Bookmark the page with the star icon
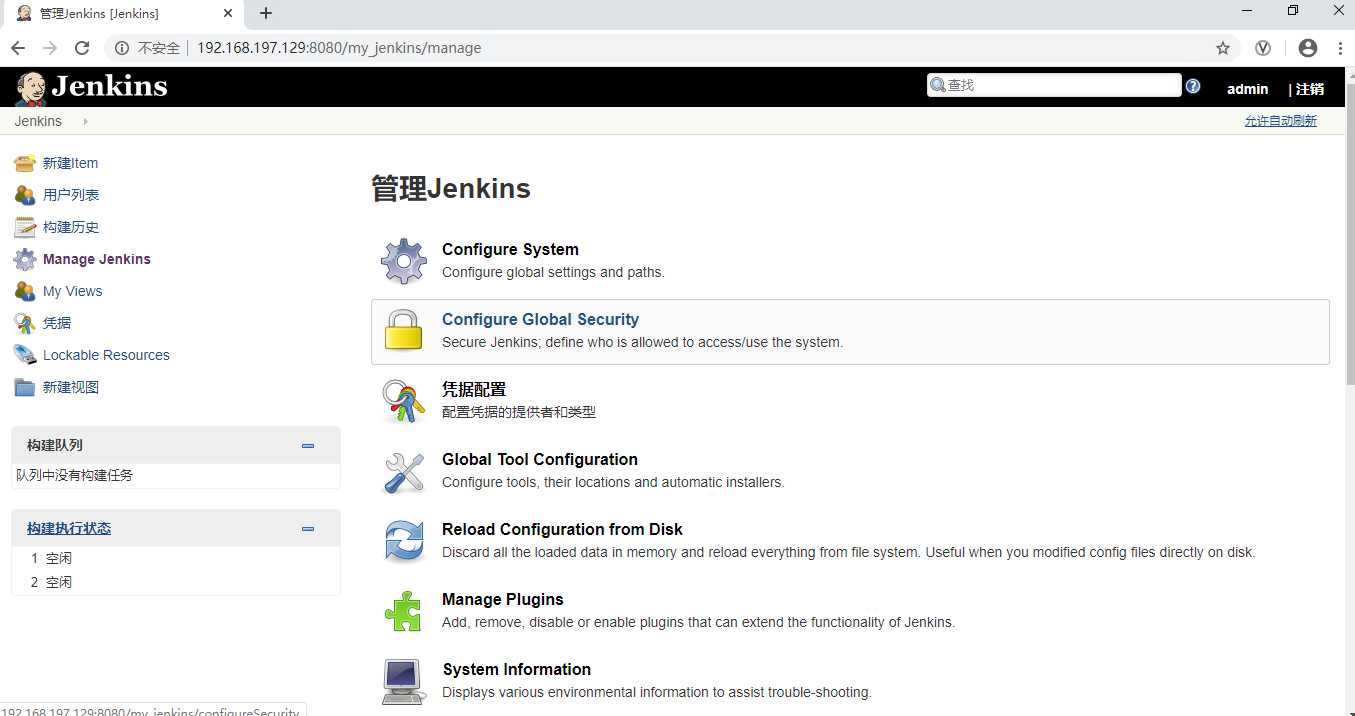Viewport: 1355px width, 716px height. 1223,48
